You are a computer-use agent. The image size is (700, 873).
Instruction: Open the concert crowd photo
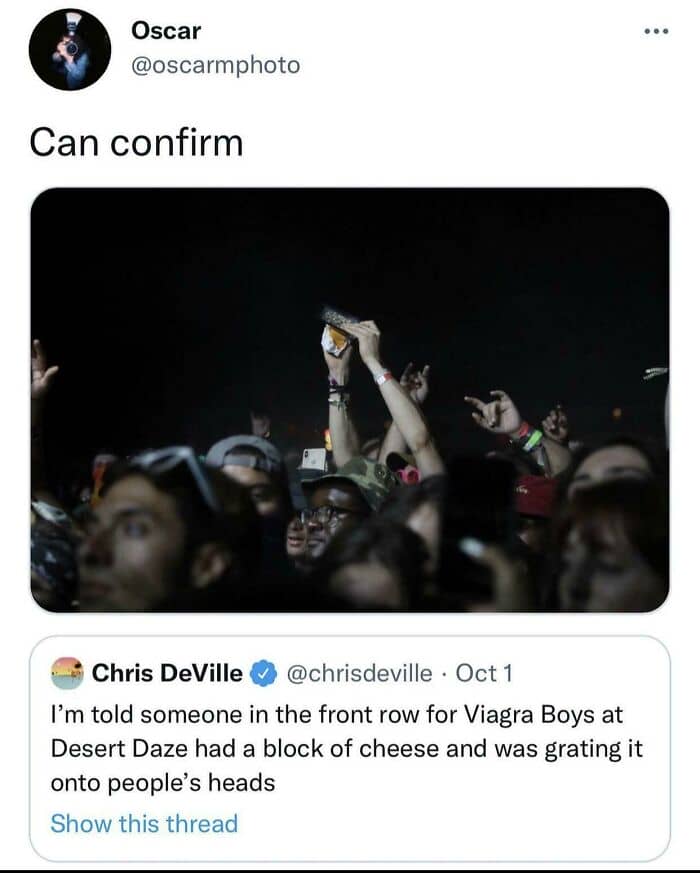[350, 399]
